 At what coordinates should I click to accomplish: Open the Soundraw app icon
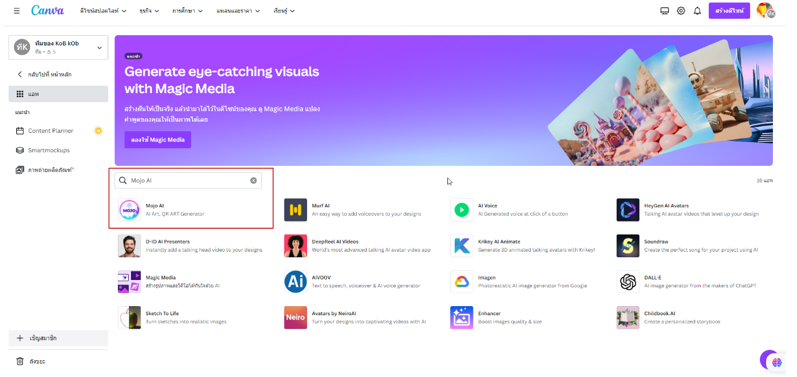pyautogui.click(x=628, y=246)
